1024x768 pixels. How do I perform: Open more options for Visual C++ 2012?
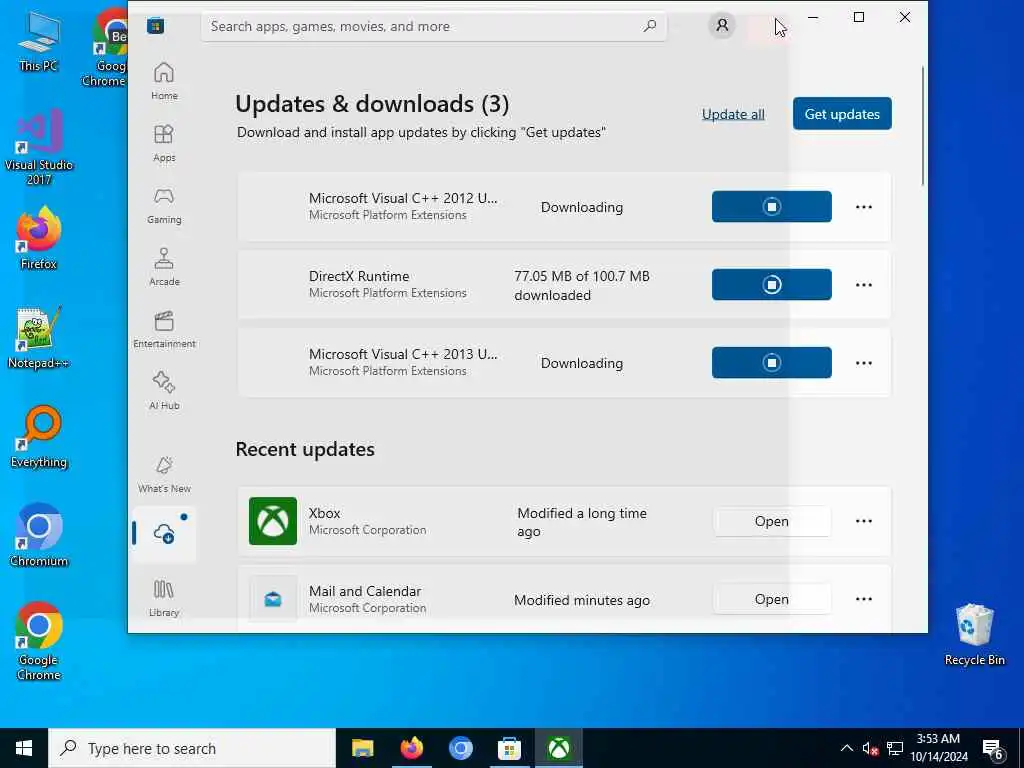point(863,207)
